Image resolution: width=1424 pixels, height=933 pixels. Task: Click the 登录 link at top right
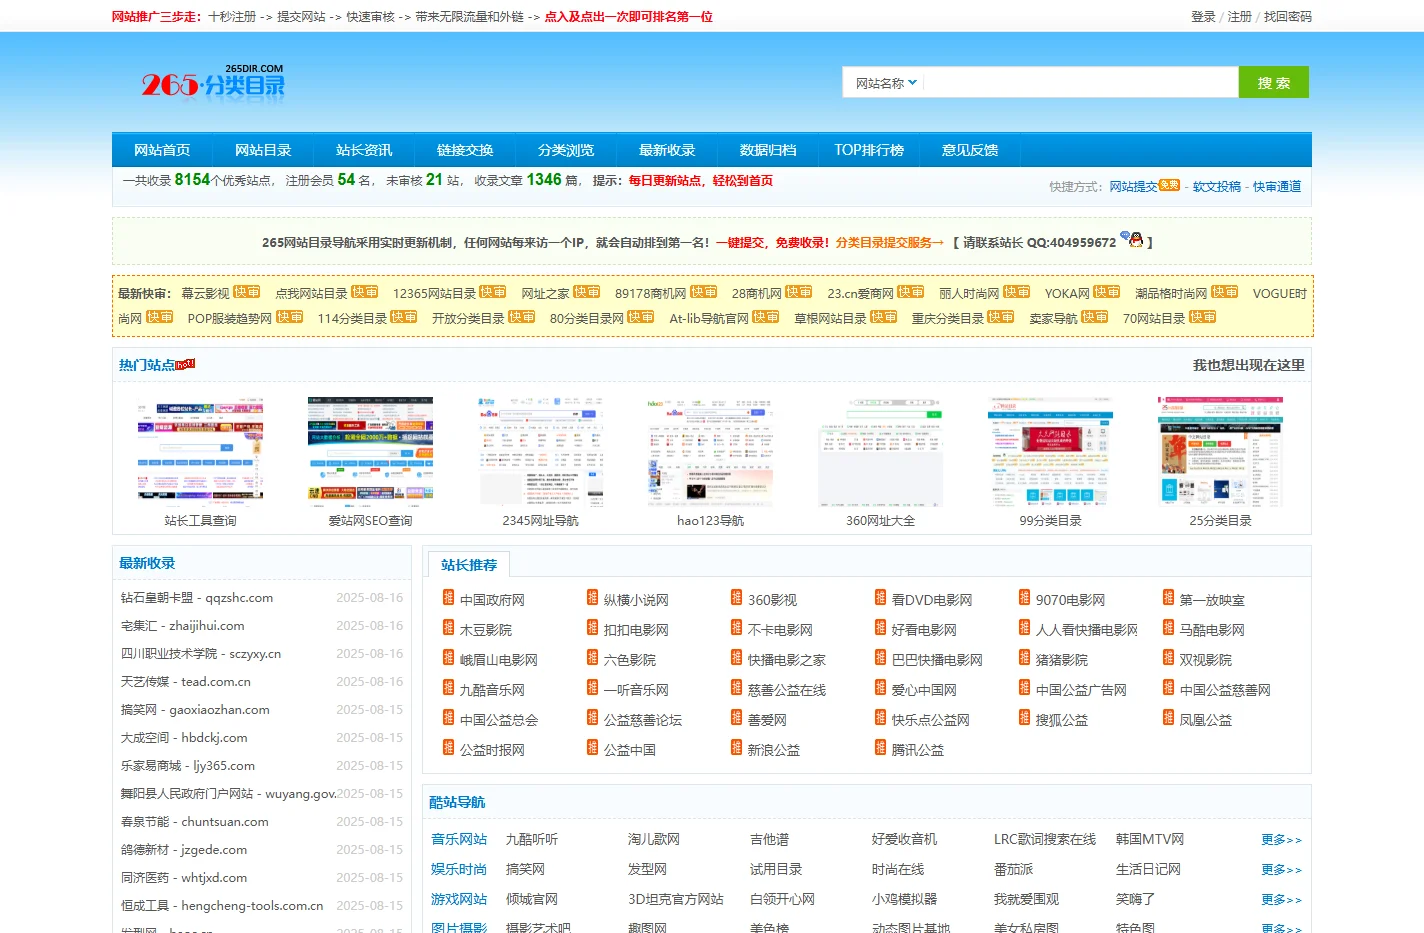[1203, 17]
